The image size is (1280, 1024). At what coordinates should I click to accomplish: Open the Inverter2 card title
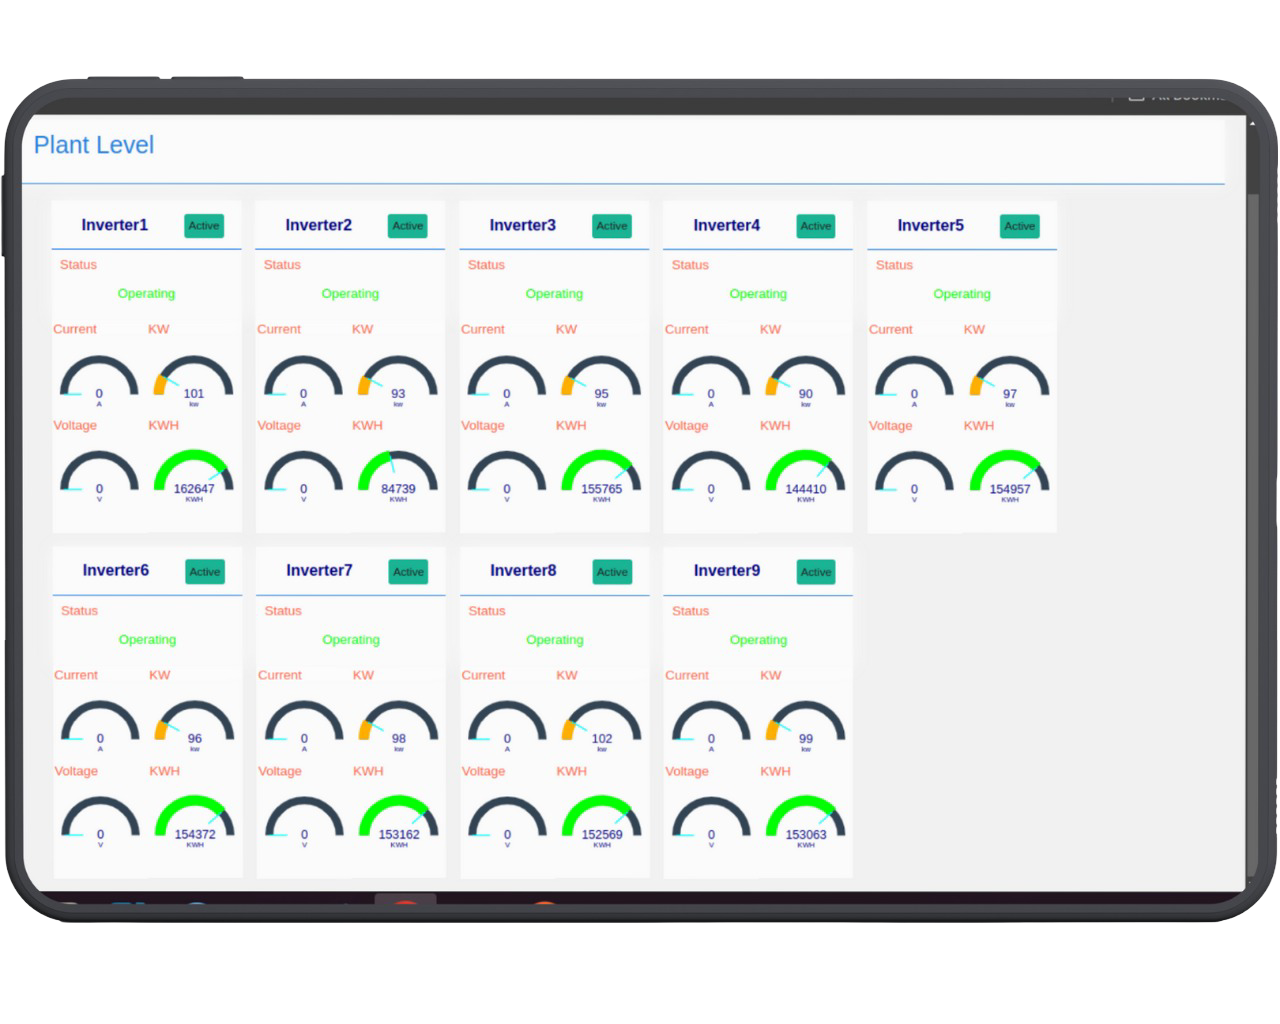(x=318, y=225)
